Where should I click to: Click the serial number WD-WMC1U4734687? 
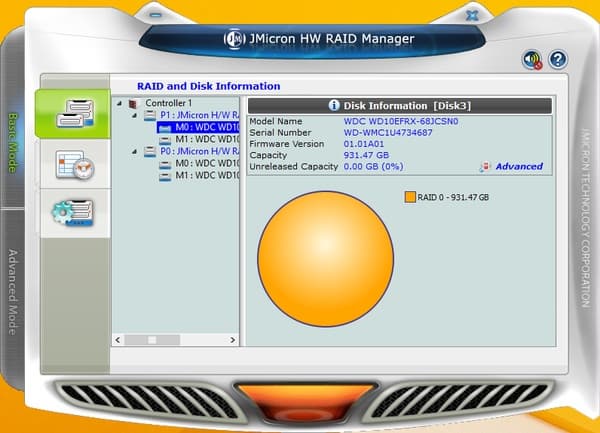388,133
